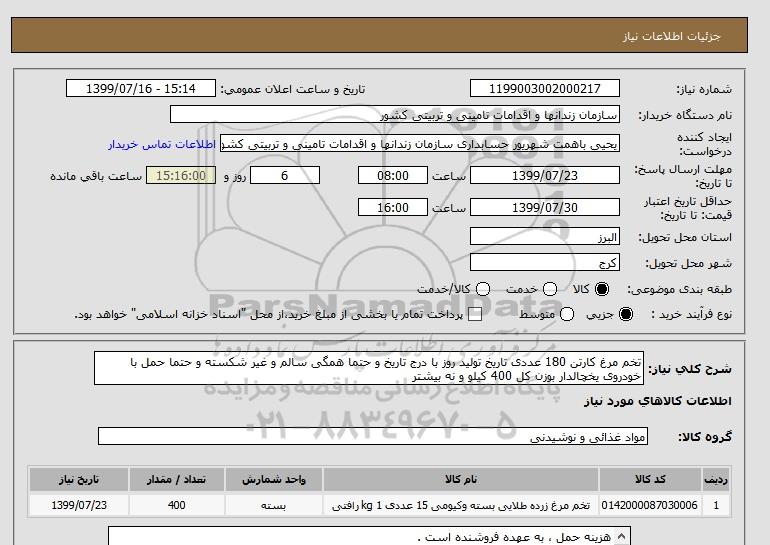
Task: Click the جزئیات اطلاعات نیاز page header
Action: 671,36
